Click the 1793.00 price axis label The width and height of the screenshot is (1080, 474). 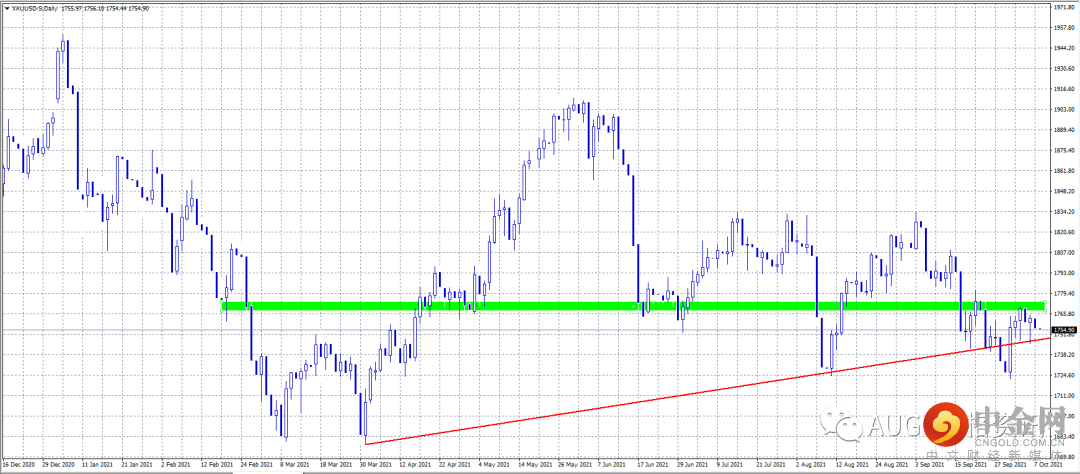click(x=1064, y=274)
